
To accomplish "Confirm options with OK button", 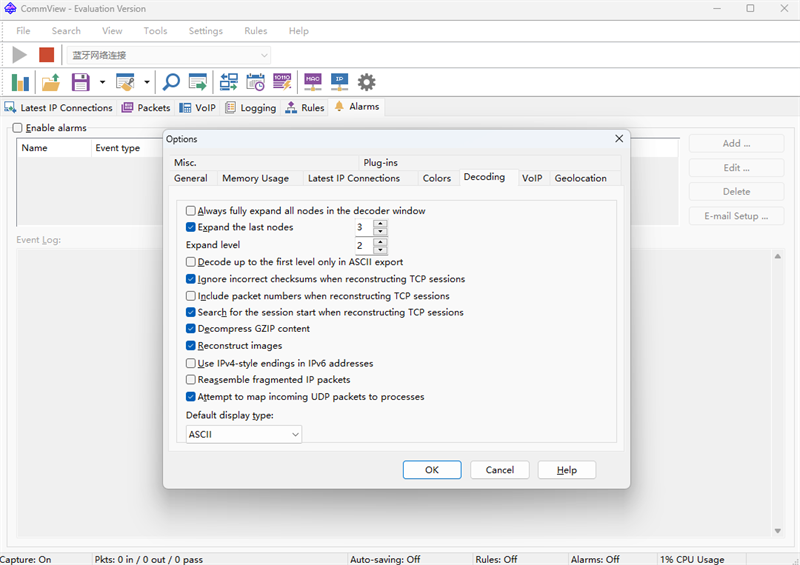I will 432,470.
